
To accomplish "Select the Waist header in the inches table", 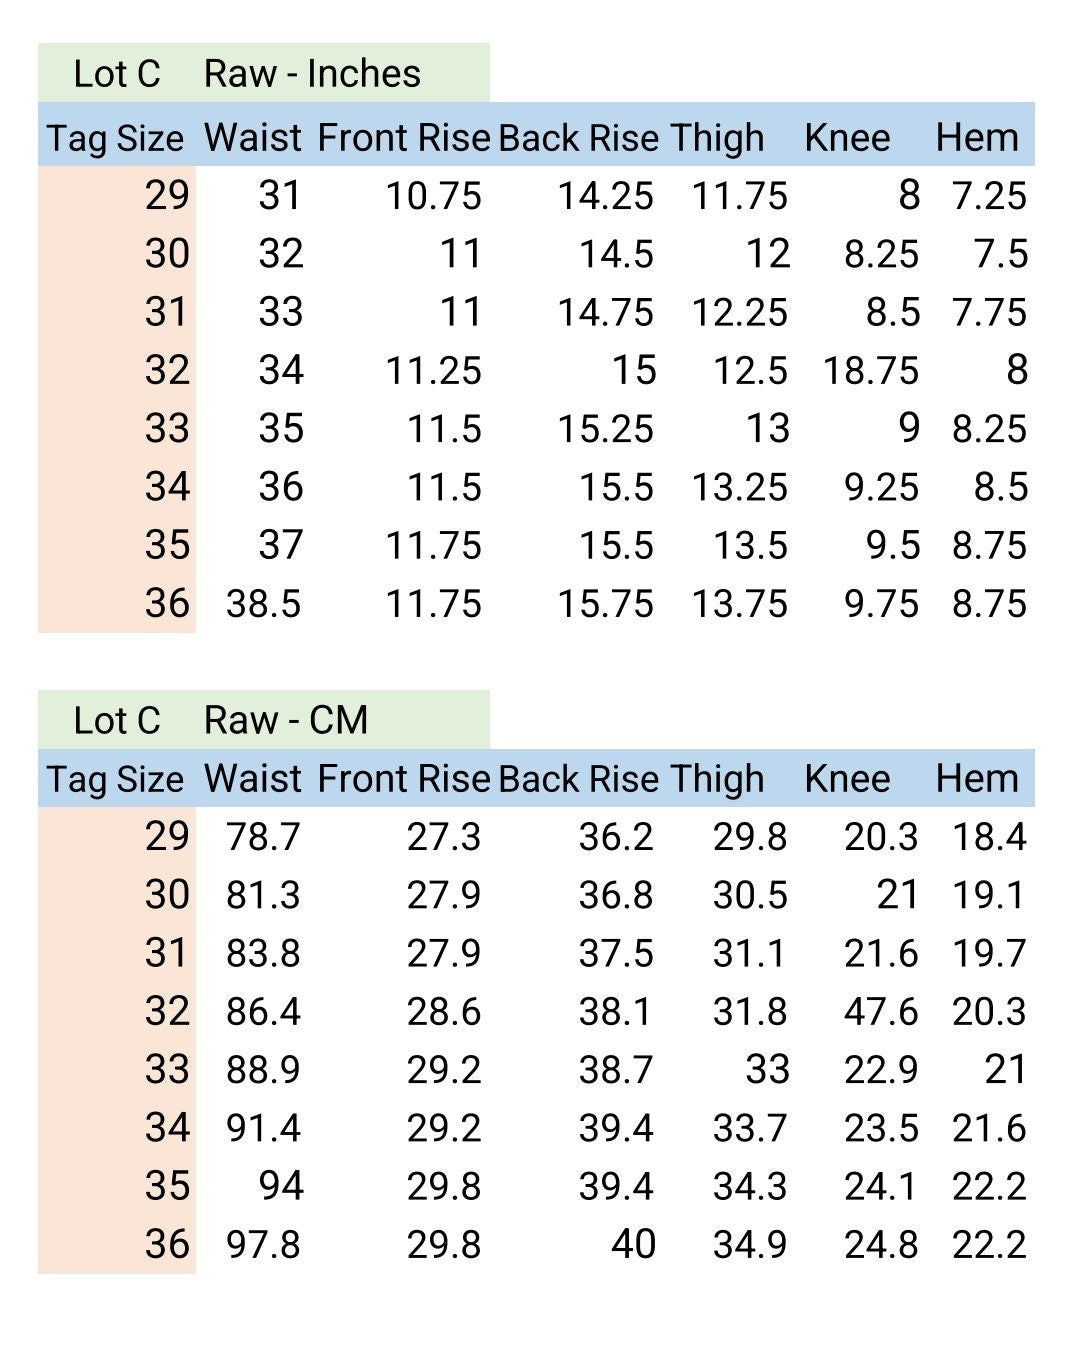I will [252, 138].
